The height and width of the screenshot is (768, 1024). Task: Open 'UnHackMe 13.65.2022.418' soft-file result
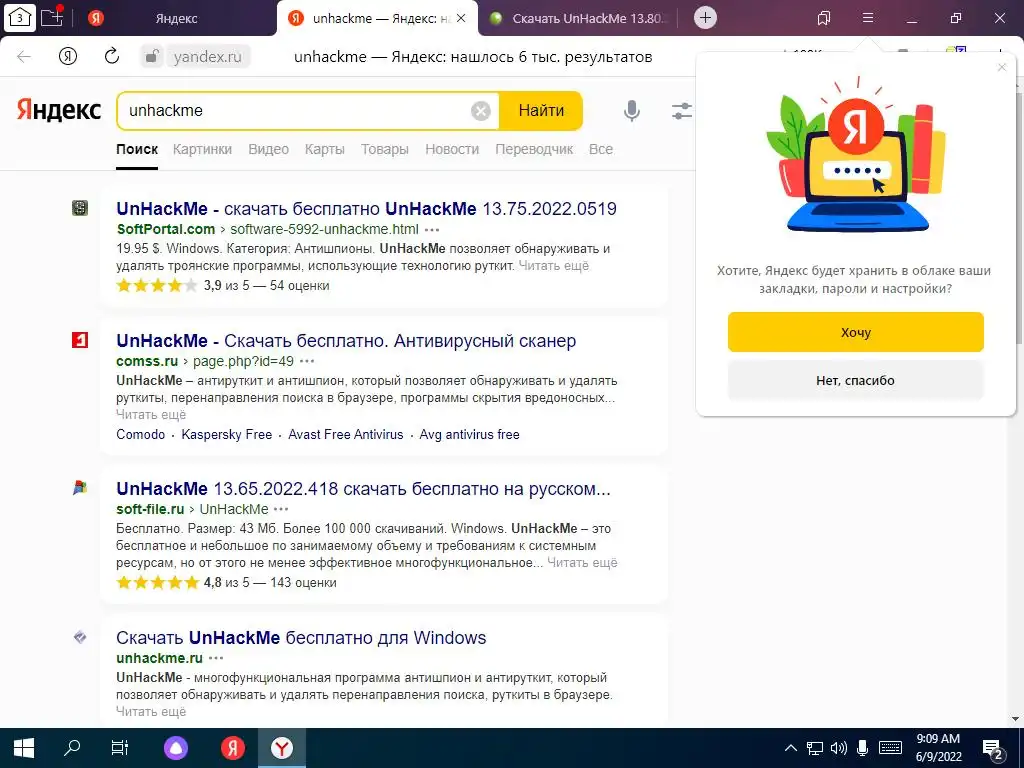tap(363, 489)
